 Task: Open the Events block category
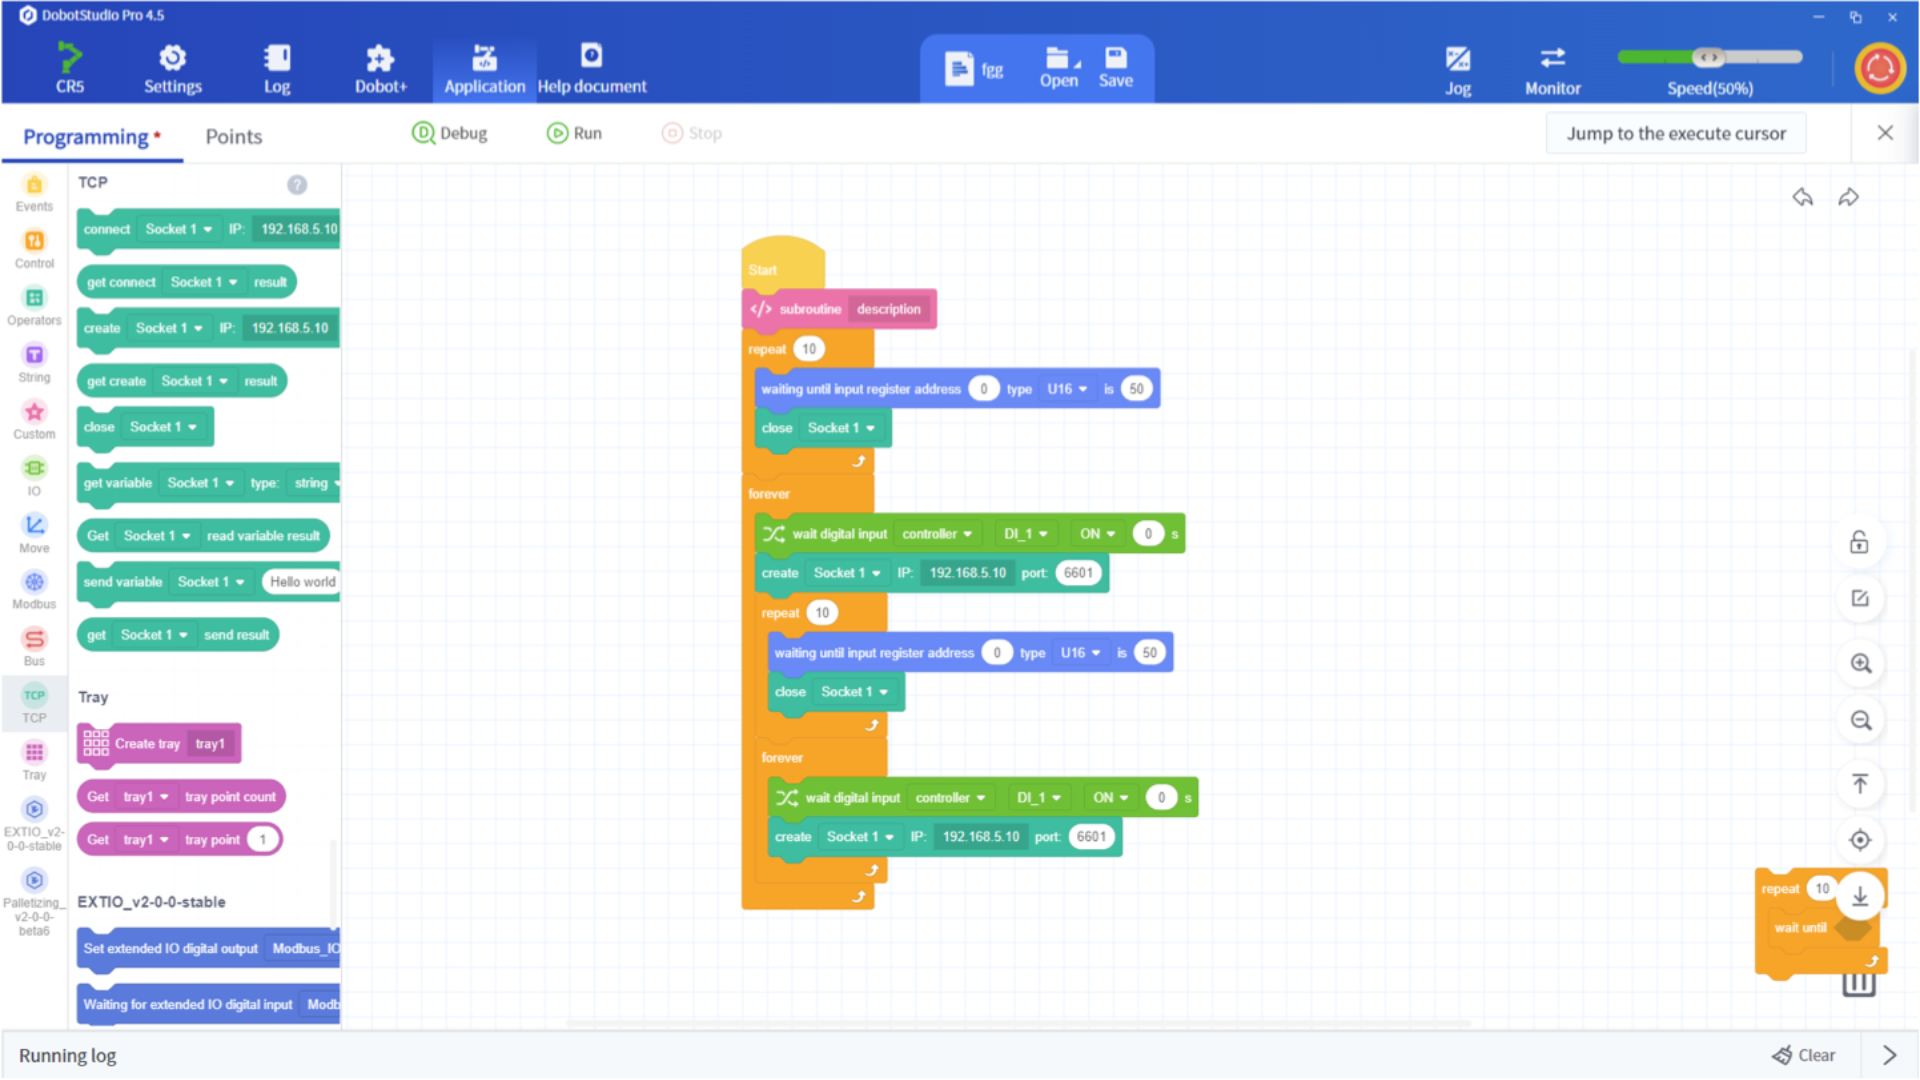click(34, 192)
